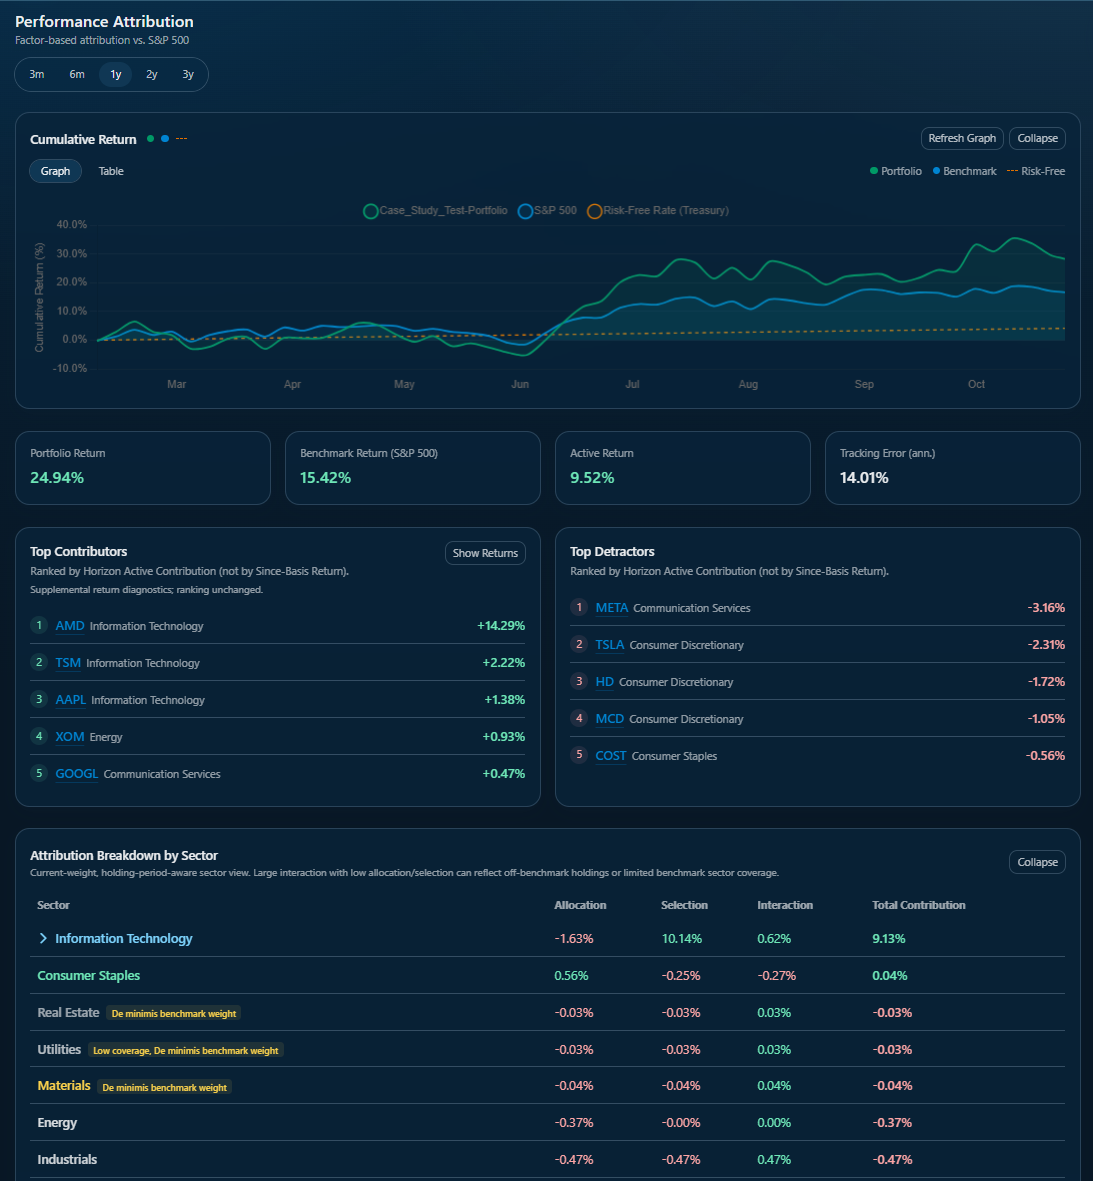The width and height of the screenshot is (1093, 1181).
Task: Click Real Estate's De minimis benchmark weight tag
Action: click(x=174, y=1014)
